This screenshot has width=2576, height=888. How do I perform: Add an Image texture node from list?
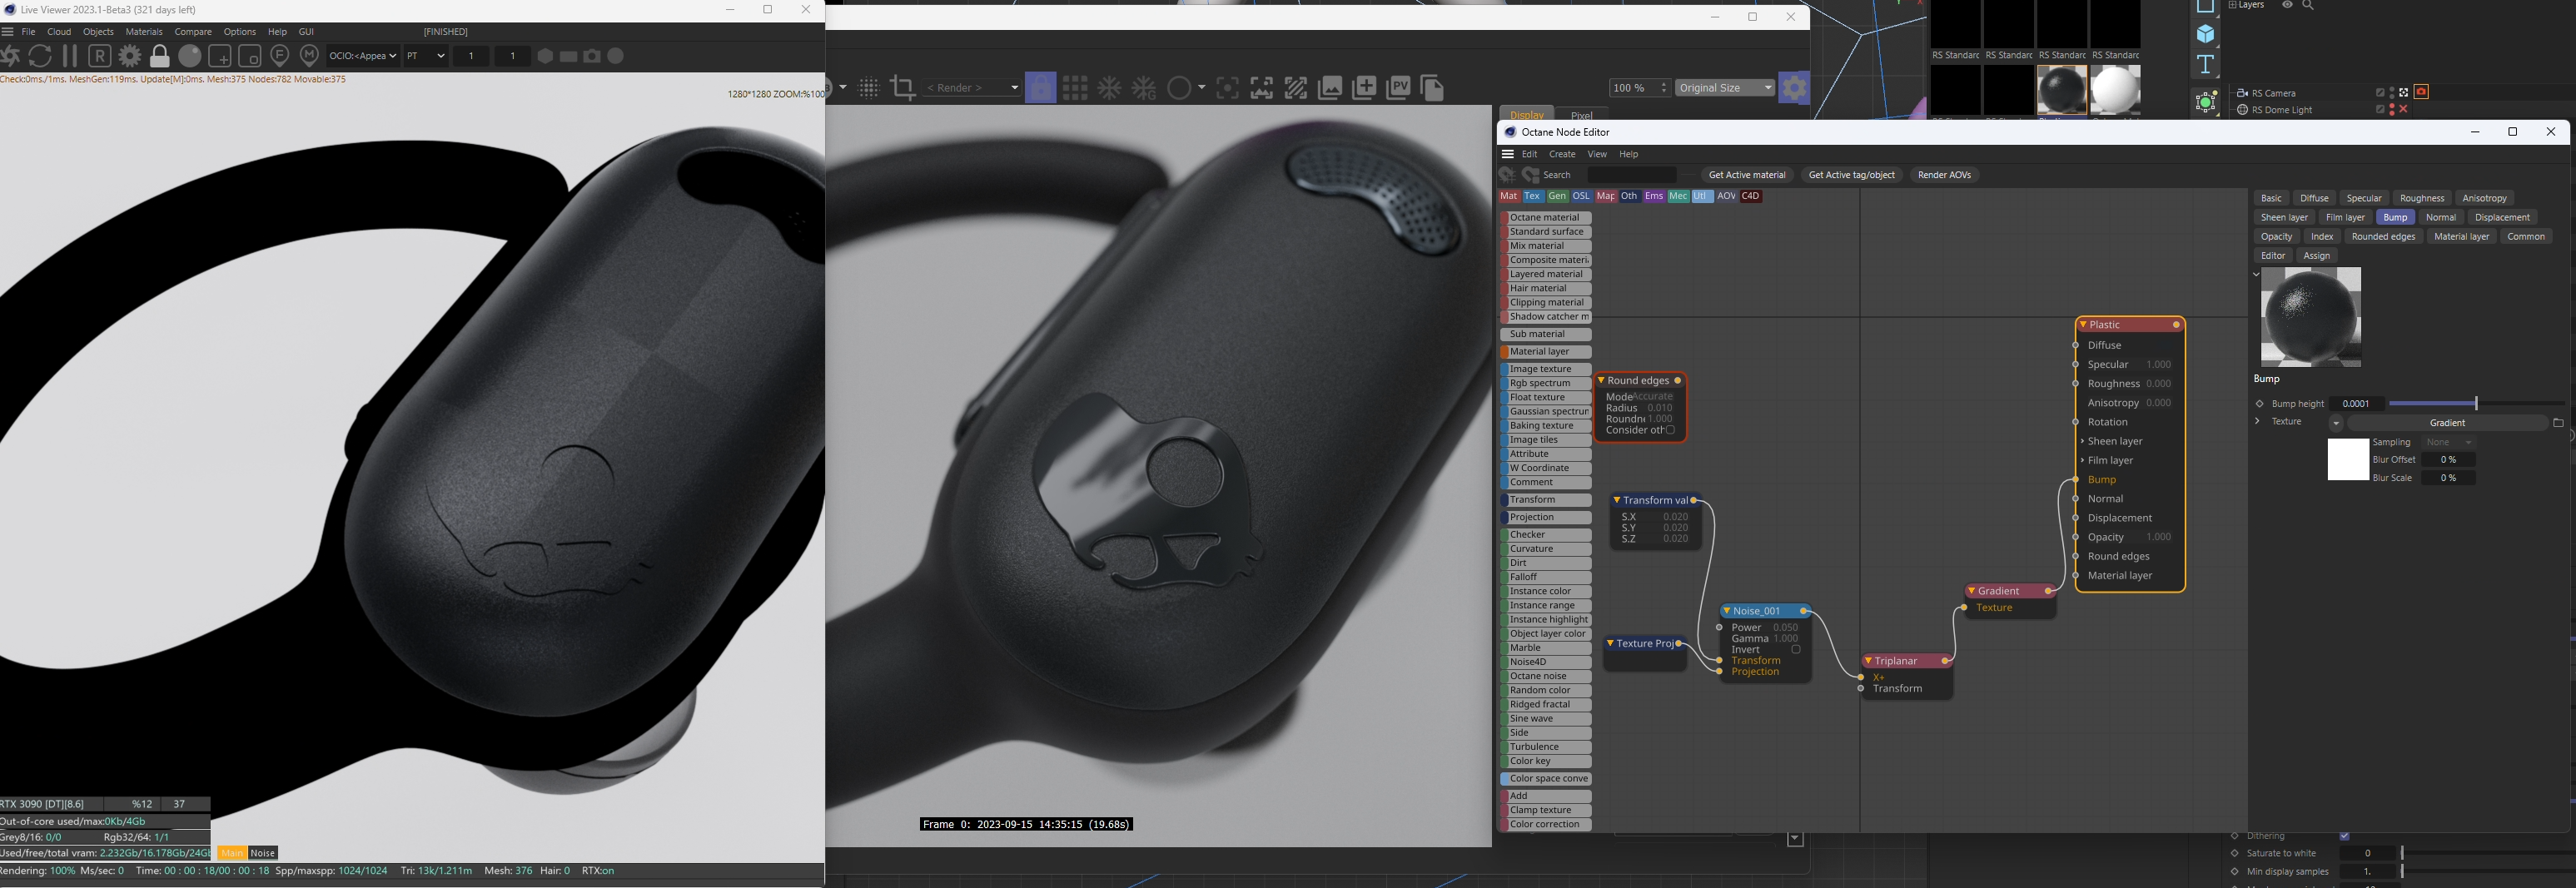[x=1546, y=369]
